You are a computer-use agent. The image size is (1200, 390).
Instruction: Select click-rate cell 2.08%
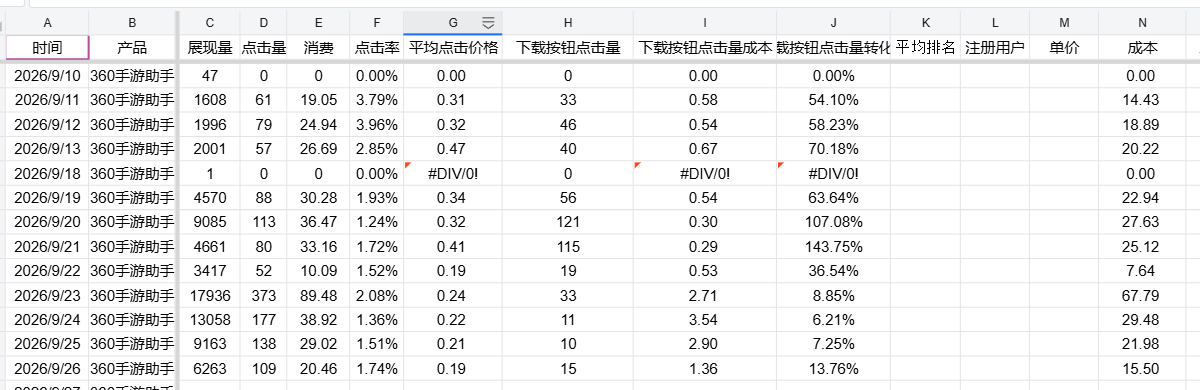coord(377,295)
